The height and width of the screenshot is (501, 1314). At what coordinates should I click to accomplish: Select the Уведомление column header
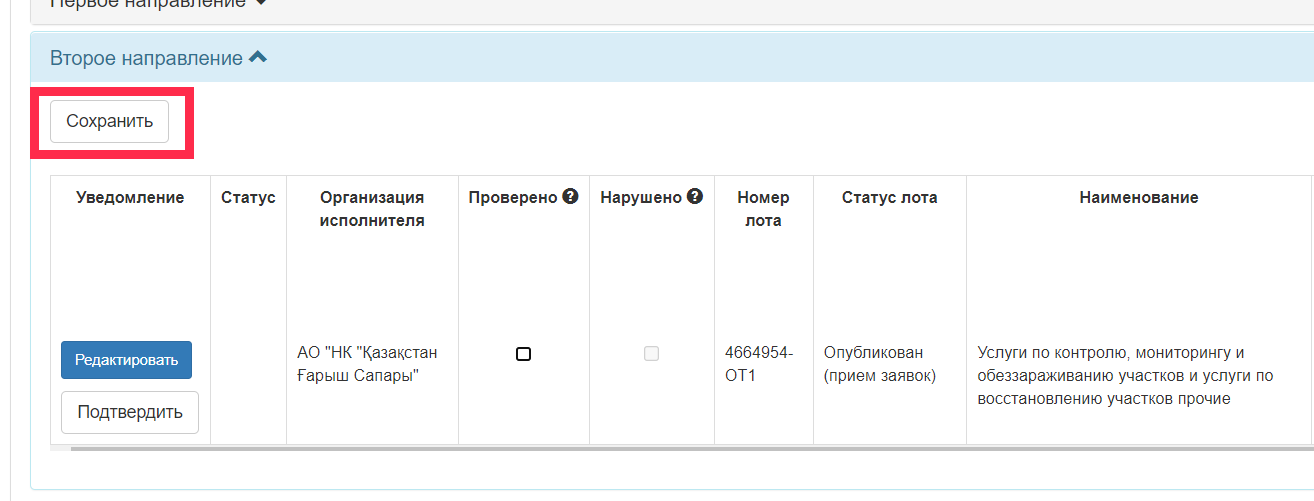coord(130,198)
